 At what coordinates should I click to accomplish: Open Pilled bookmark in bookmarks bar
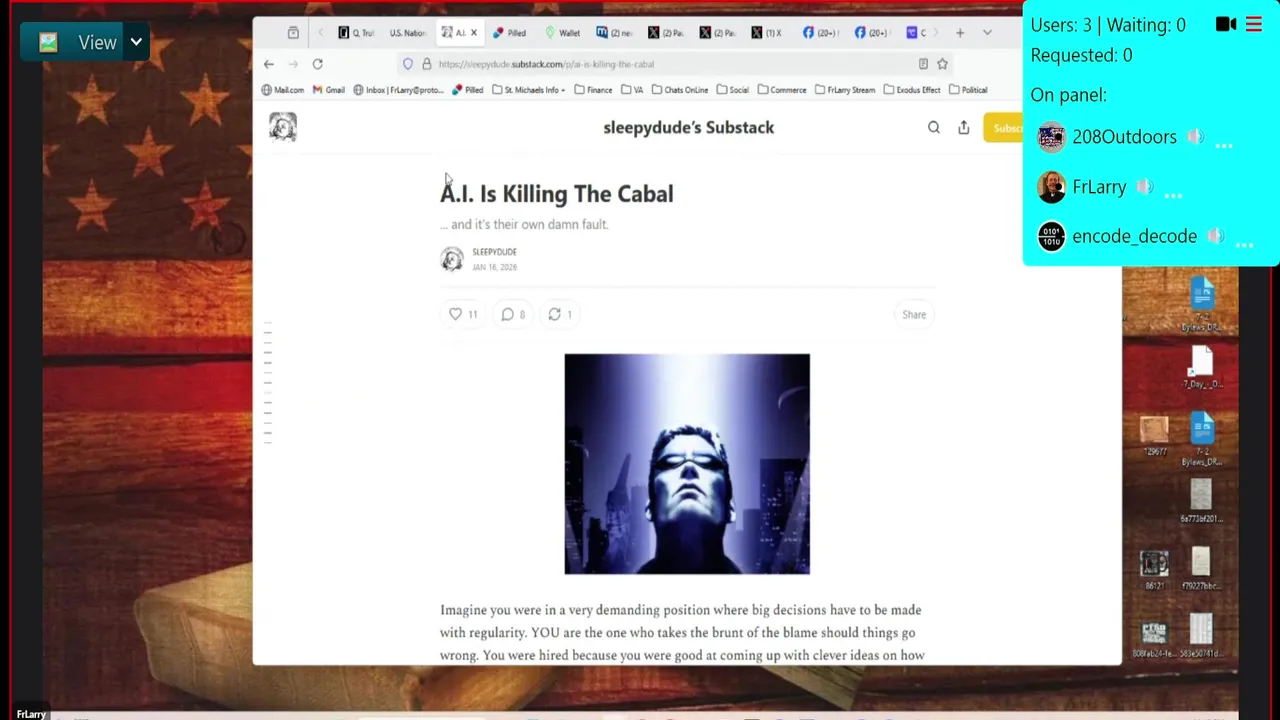point(467,90)
